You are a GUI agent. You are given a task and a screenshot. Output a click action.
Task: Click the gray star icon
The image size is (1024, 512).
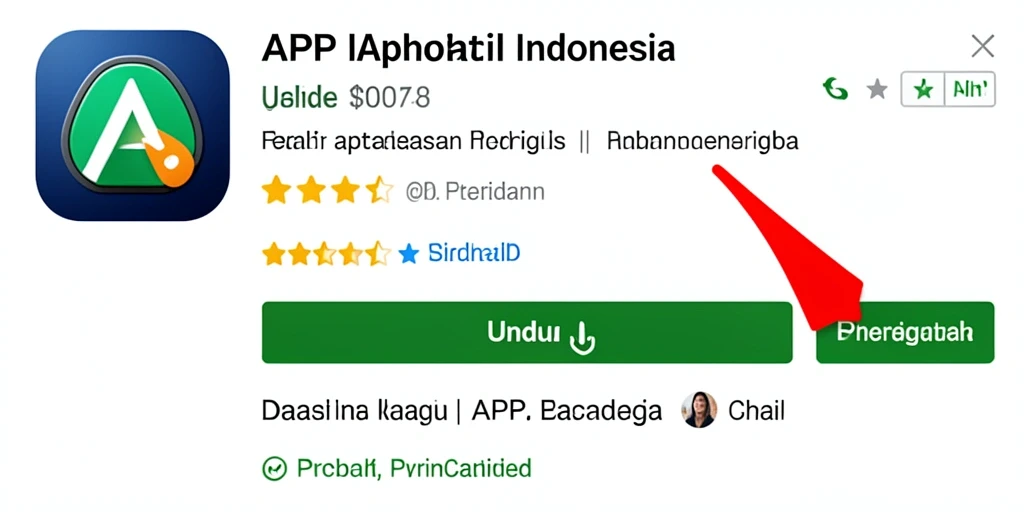pyautogui.click(x=876, y=89)
